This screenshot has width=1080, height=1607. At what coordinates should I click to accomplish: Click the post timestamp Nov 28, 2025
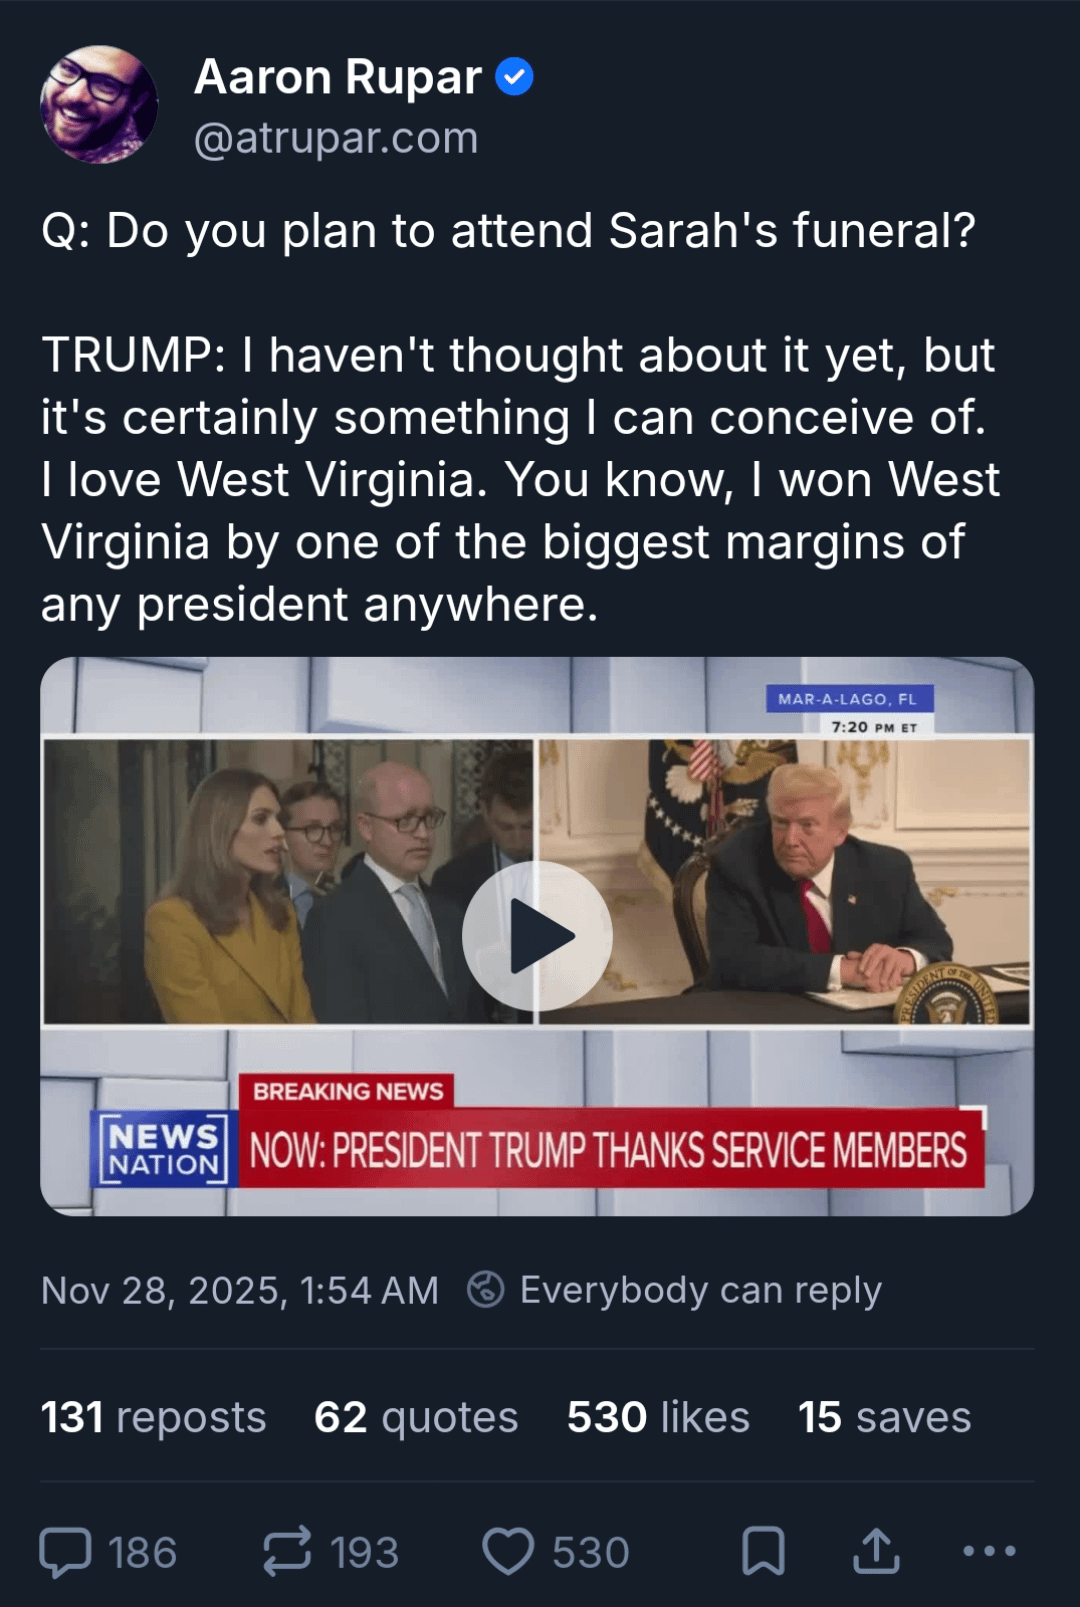[239, 1290]
